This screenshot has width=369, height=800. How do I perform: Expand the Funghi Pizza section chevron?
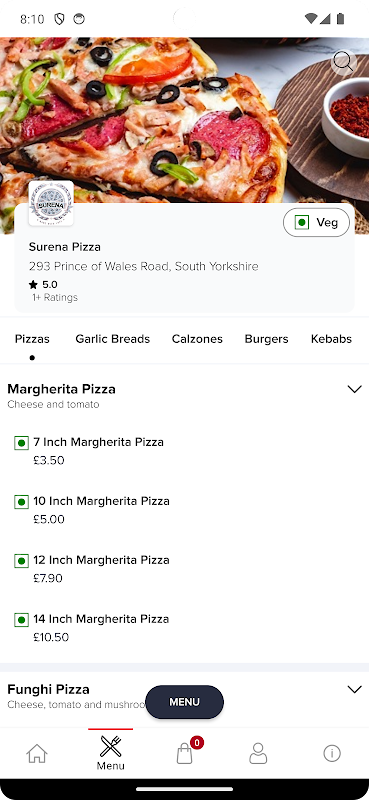(354, 689)
